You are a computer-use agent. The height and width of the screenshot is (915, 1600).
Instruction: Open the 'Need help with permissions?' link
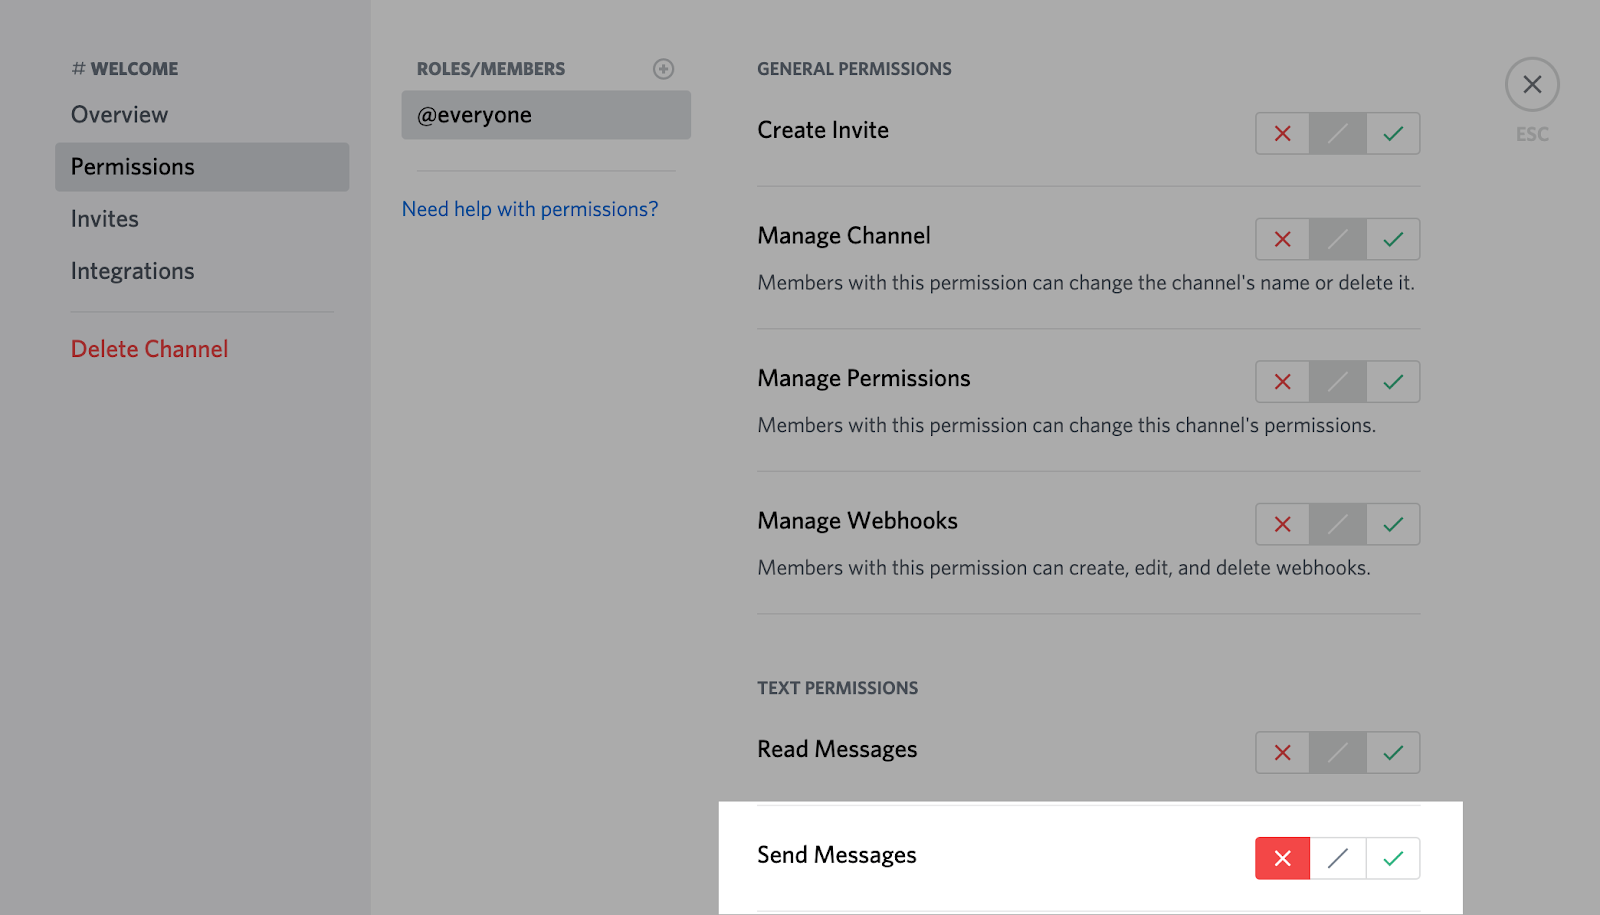530,209
